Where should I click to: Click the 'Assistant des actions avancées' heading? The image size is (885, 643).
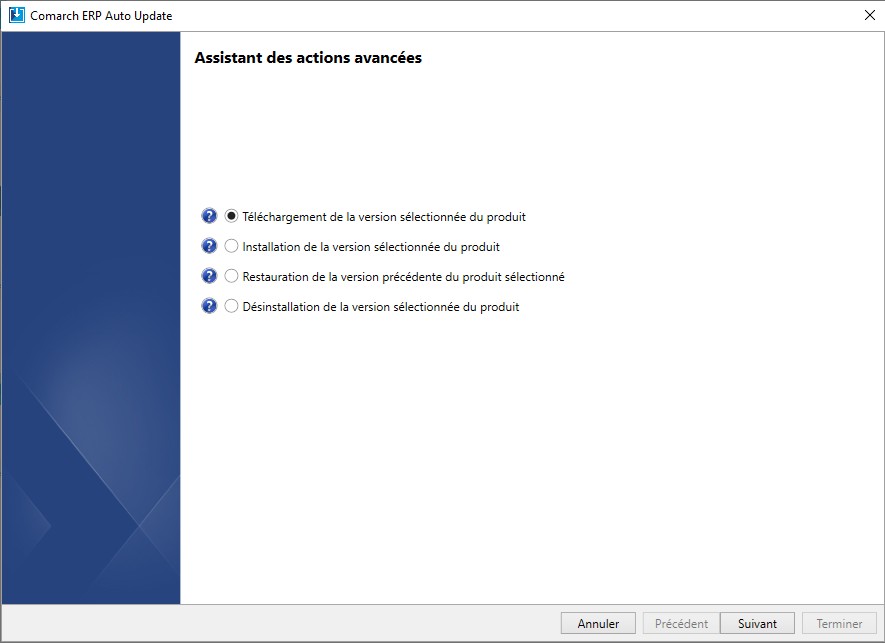pyautogui.click(x=308, y=58)
